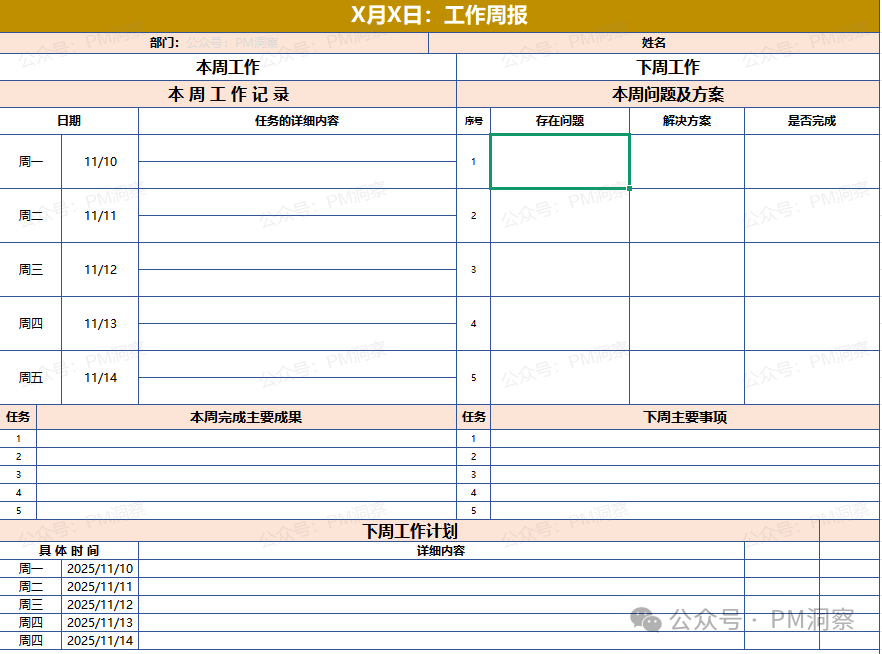Screen dimensions: 882x654
Task: Select the 是否完成 column header
Action: 811,119
